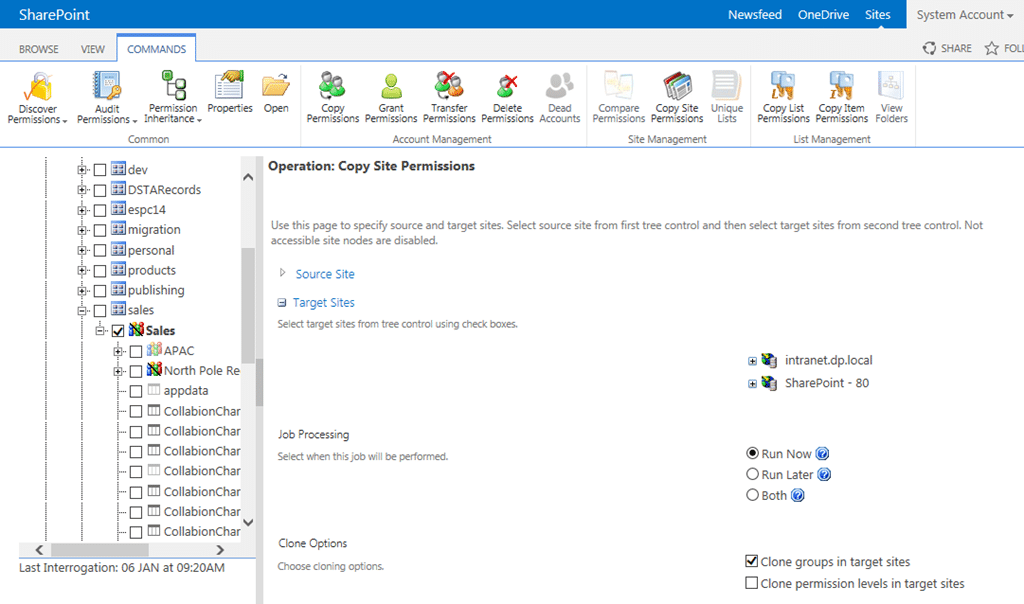
Task: Click help icon next to Run Now
Action: [822, 454]
